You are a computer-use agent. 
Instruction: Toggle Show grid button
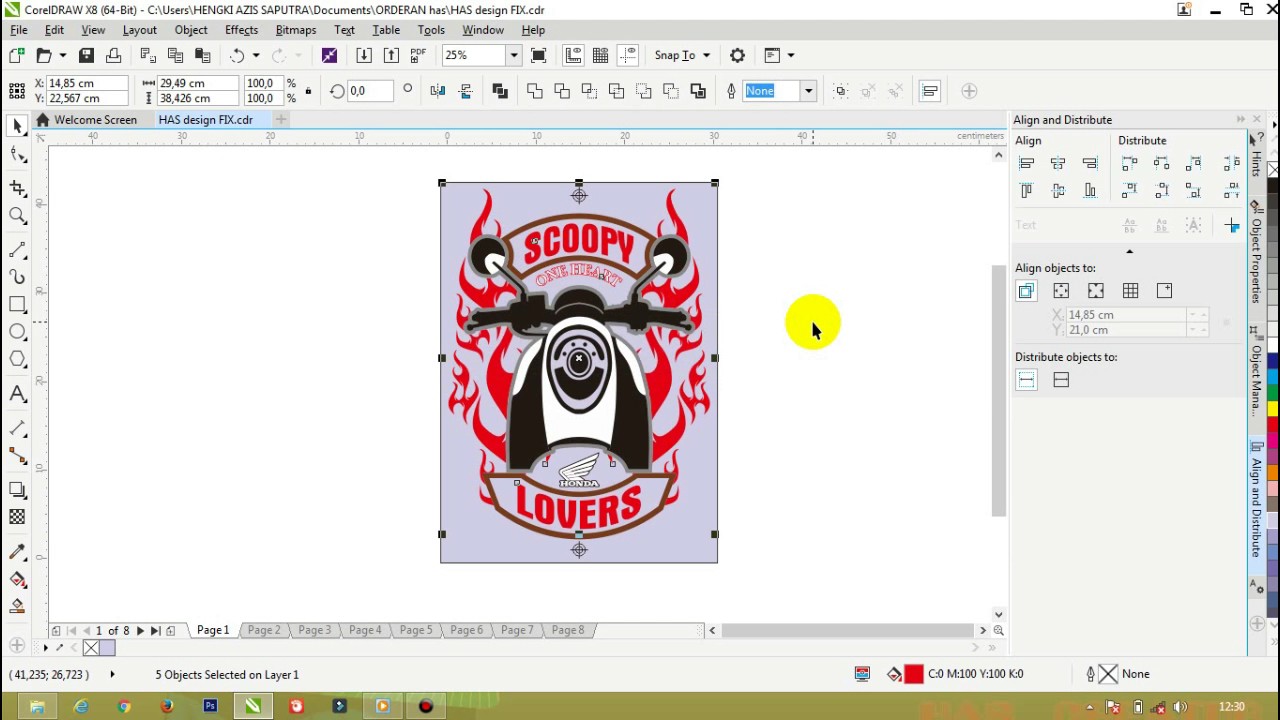600,56
